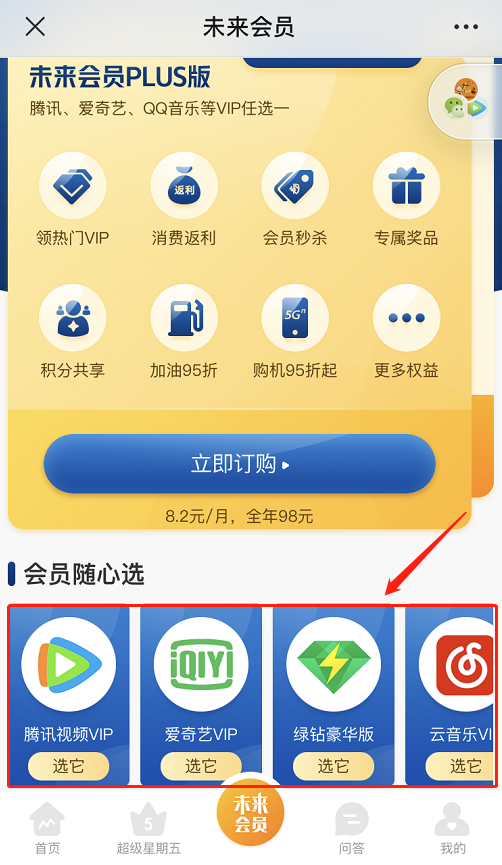The width and height of the screenshot is (502, 865).
Task: Open the 领热门VIP benefit icon
Action: coord(72,186)
